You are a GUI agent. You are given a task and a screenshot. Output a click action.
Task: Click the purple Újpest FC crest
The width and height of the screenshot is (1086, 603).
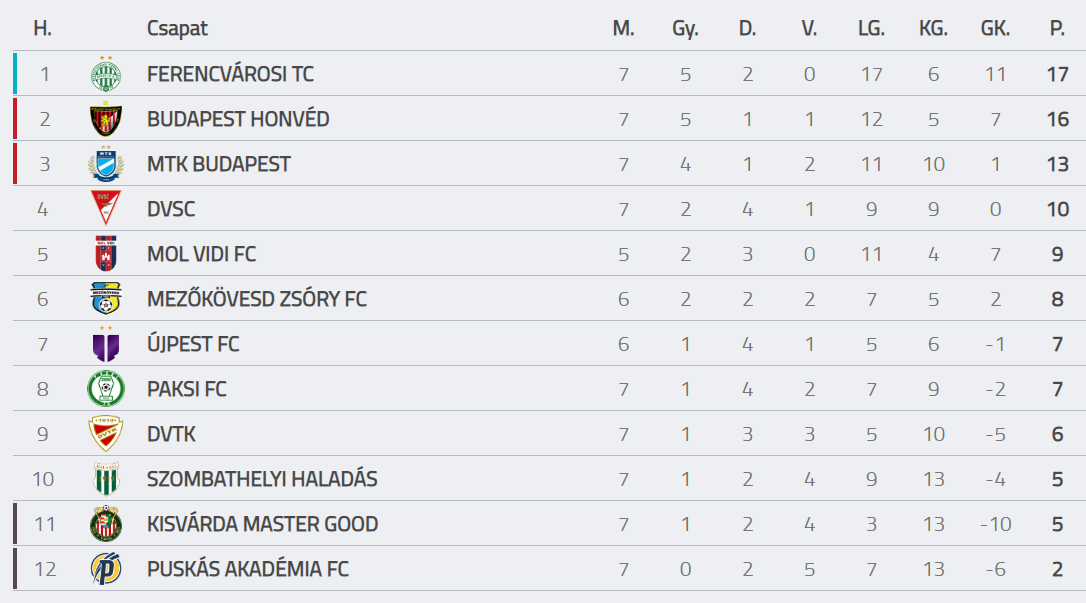coord(106,343)
